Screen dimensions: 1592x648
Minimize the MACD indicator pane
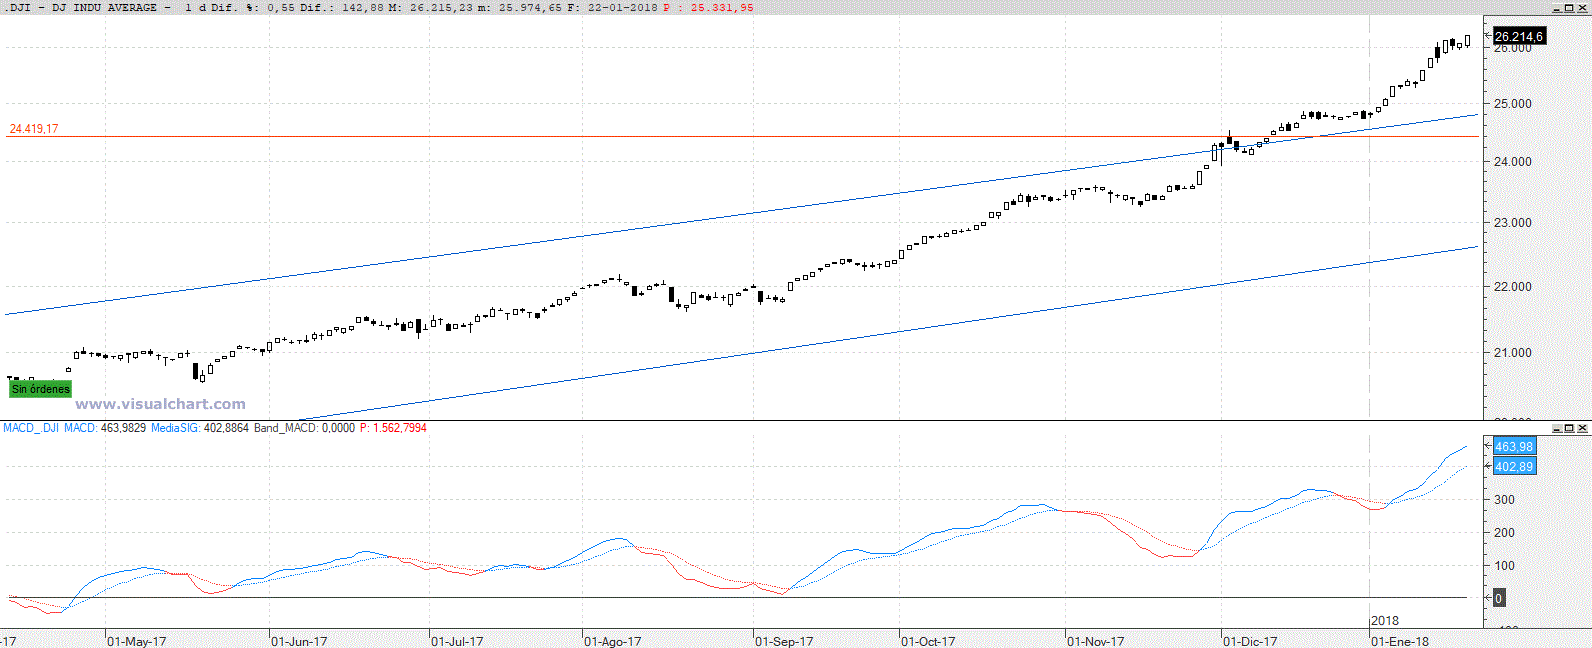pos(1557,428)
